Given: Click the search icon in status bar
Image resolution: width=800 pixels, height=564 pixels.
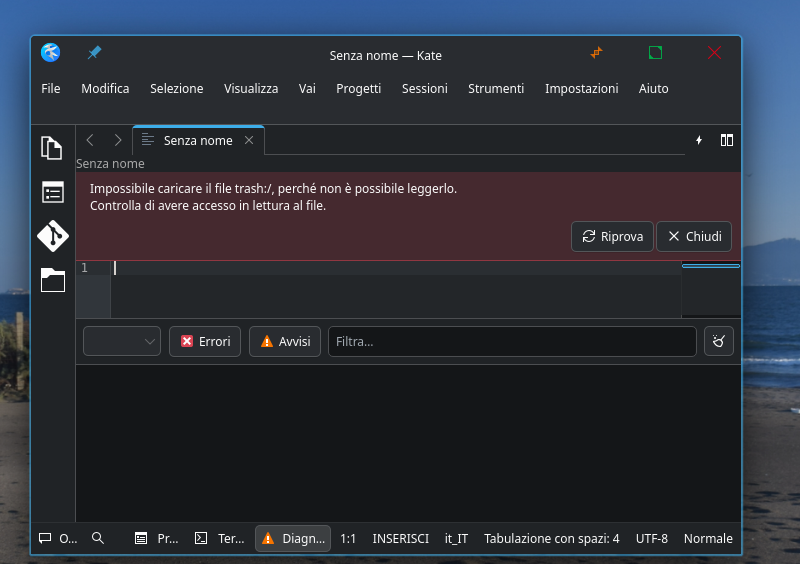Looking at the screenshot, I should coord(98,538).
